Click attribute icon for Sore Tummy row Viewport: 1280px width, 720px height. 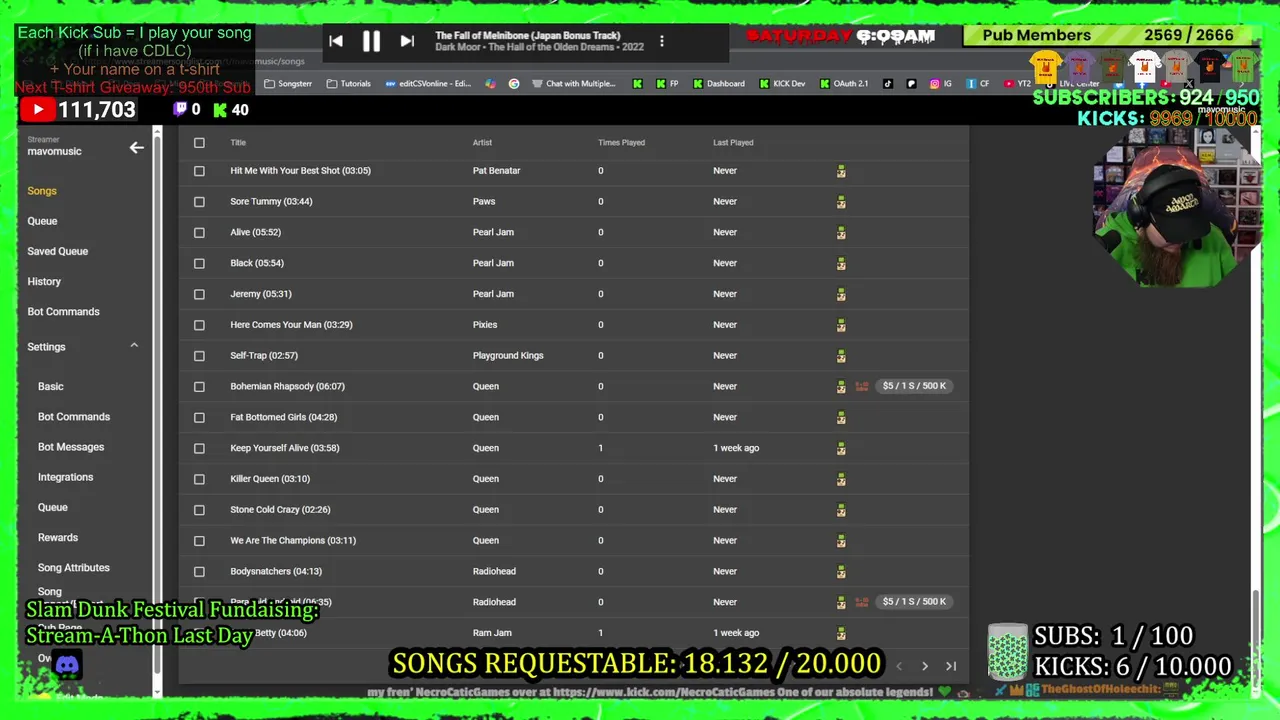(x=841, y=202)
